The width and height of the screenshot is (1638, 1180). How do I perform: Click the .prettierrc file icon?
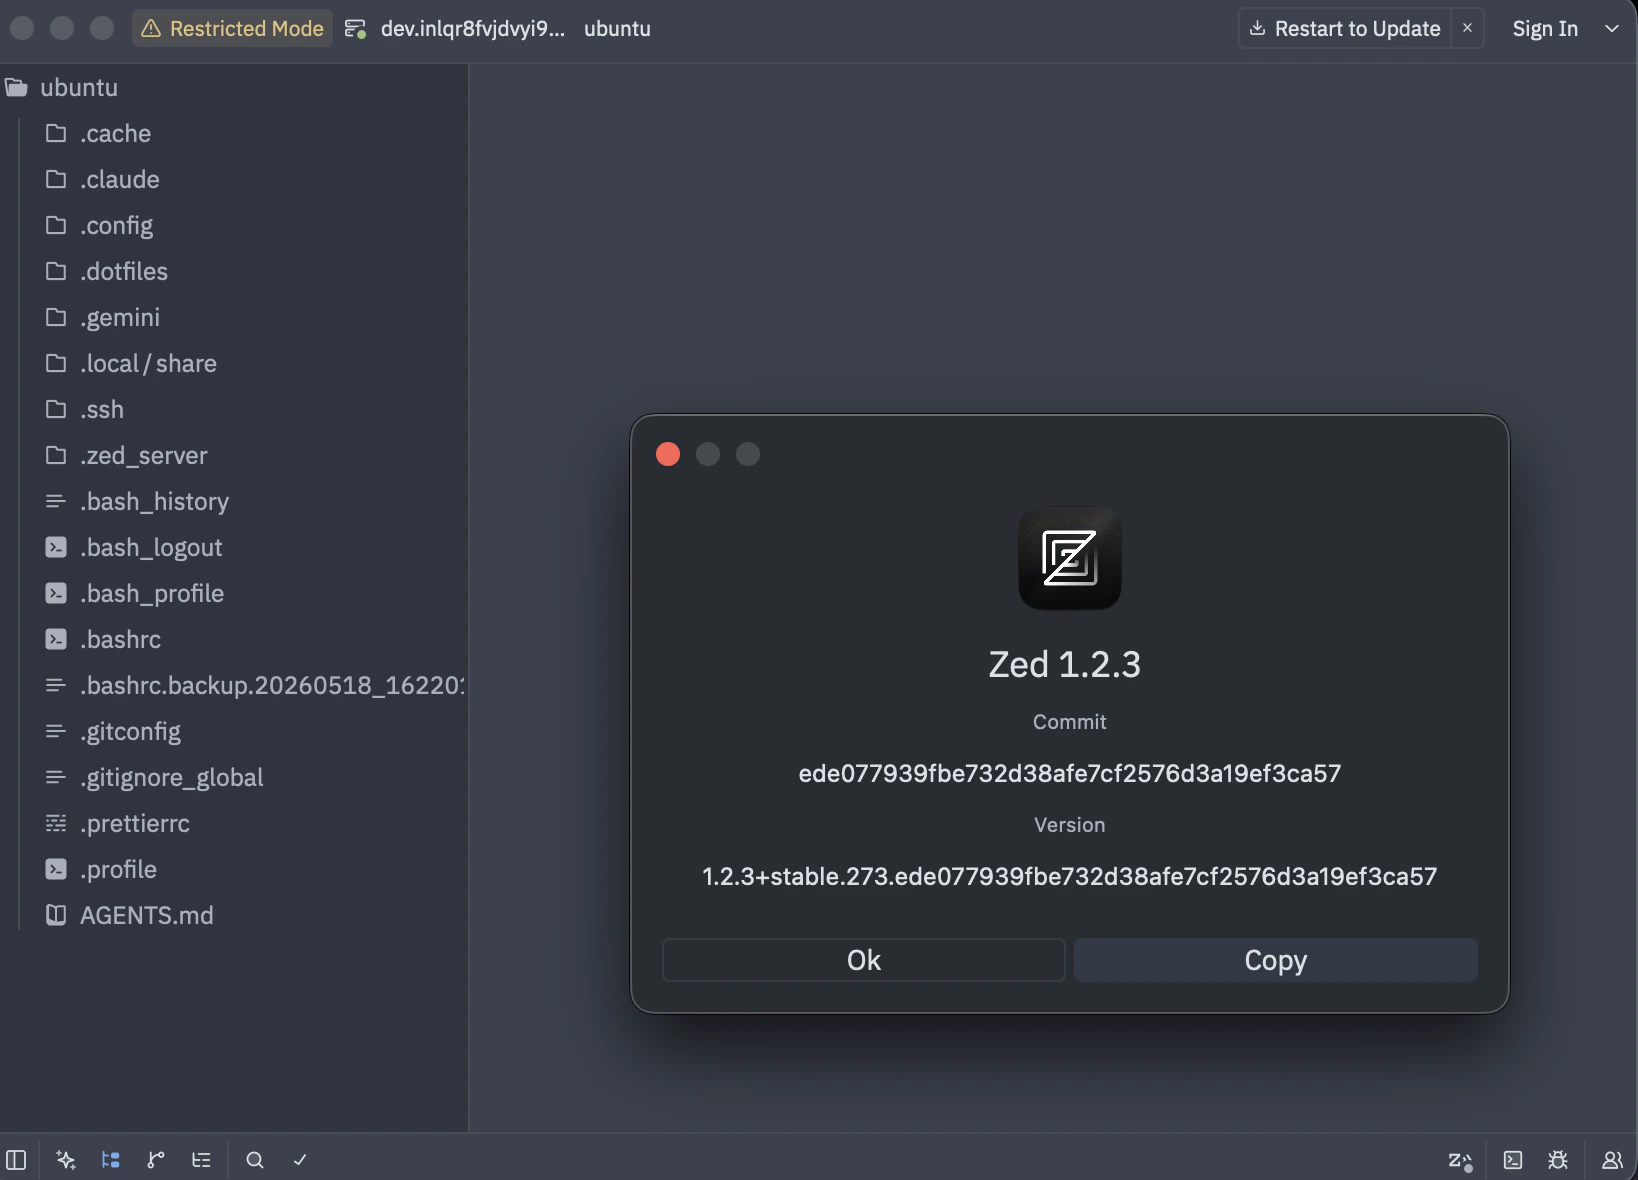pos(56,823)
